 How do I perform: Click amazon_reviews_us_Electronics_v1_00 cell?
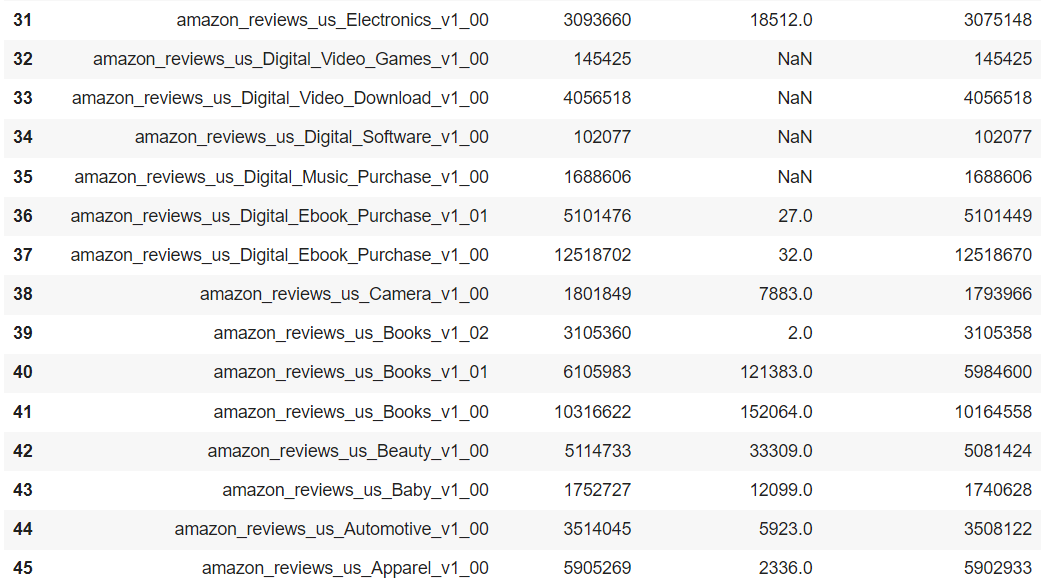332,20
